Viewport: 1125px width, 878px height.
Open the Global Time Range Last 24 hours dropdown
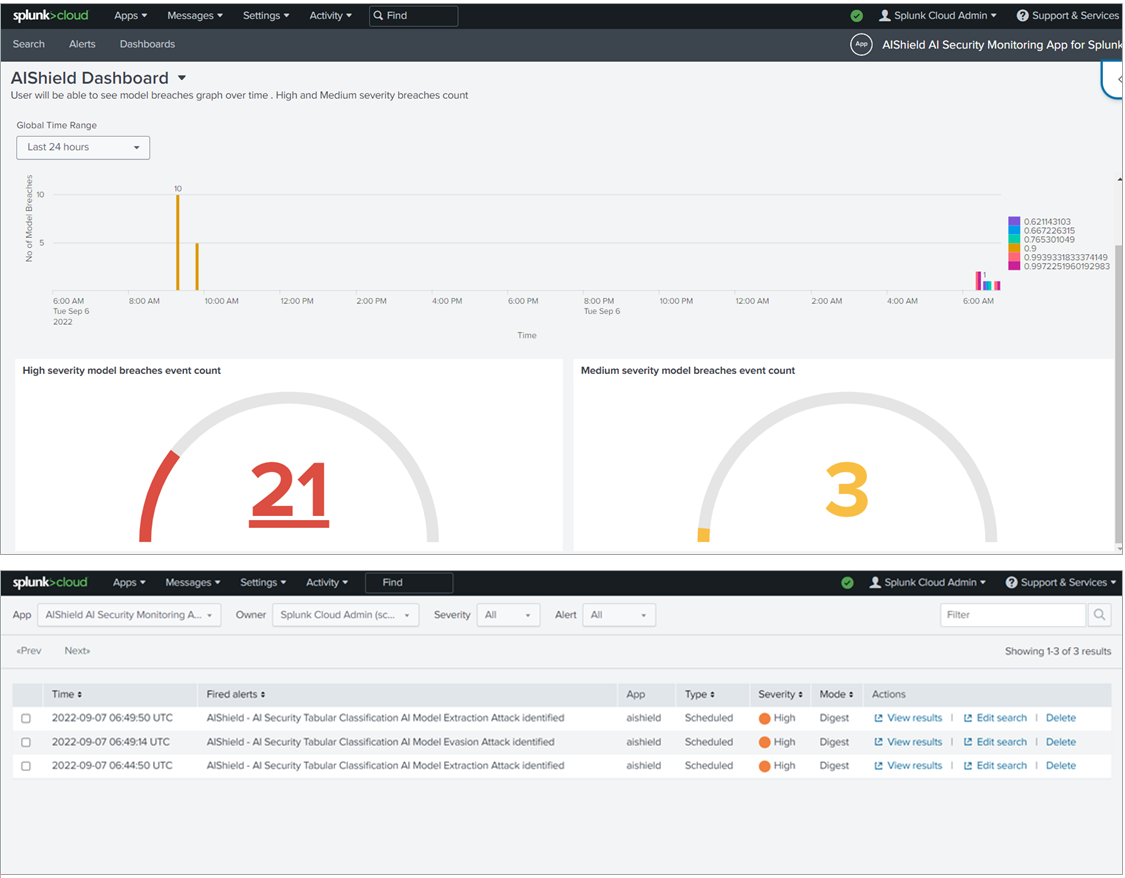(83, 147)
